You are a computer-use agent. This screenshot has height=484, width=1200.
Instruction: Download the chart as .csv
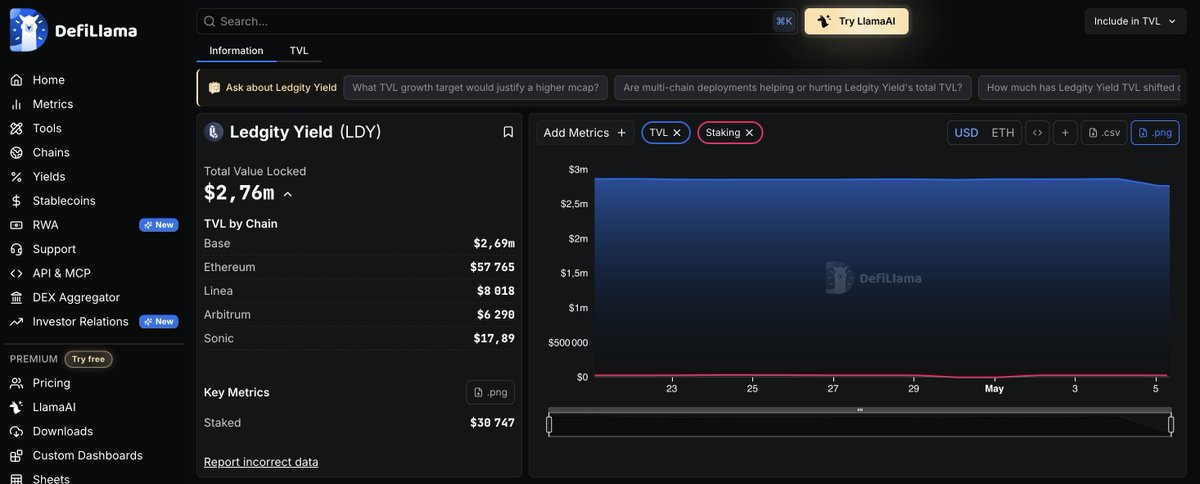click(1104, 133)
